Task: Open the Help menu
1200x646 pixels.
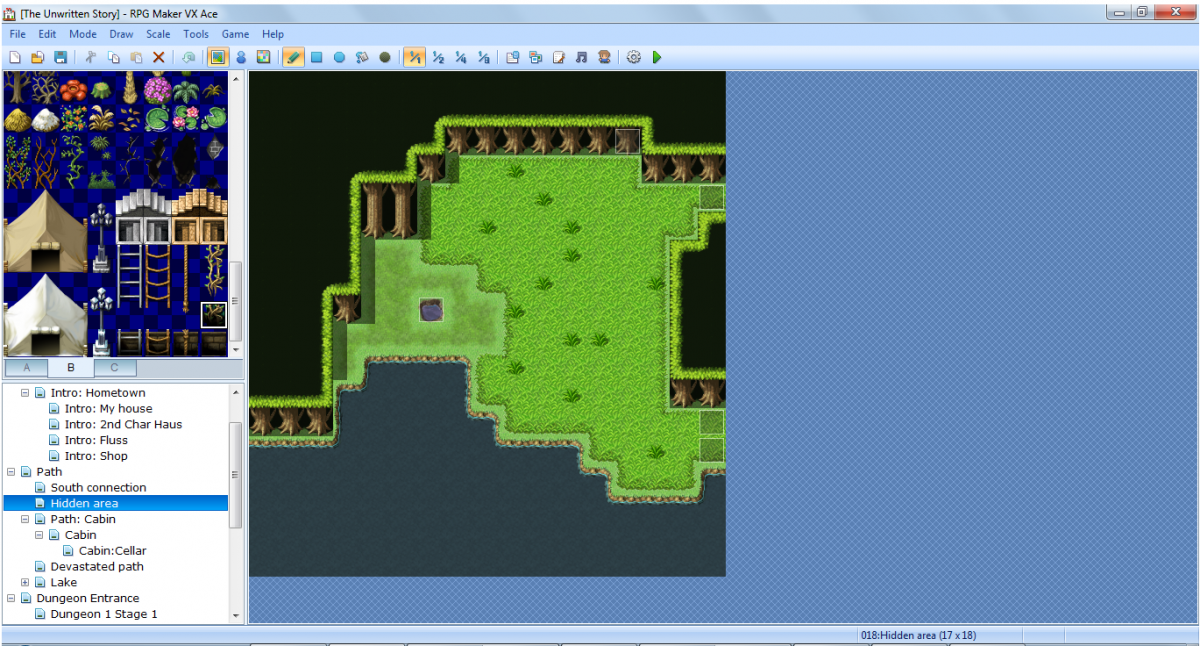Action: tap(273, 34)
